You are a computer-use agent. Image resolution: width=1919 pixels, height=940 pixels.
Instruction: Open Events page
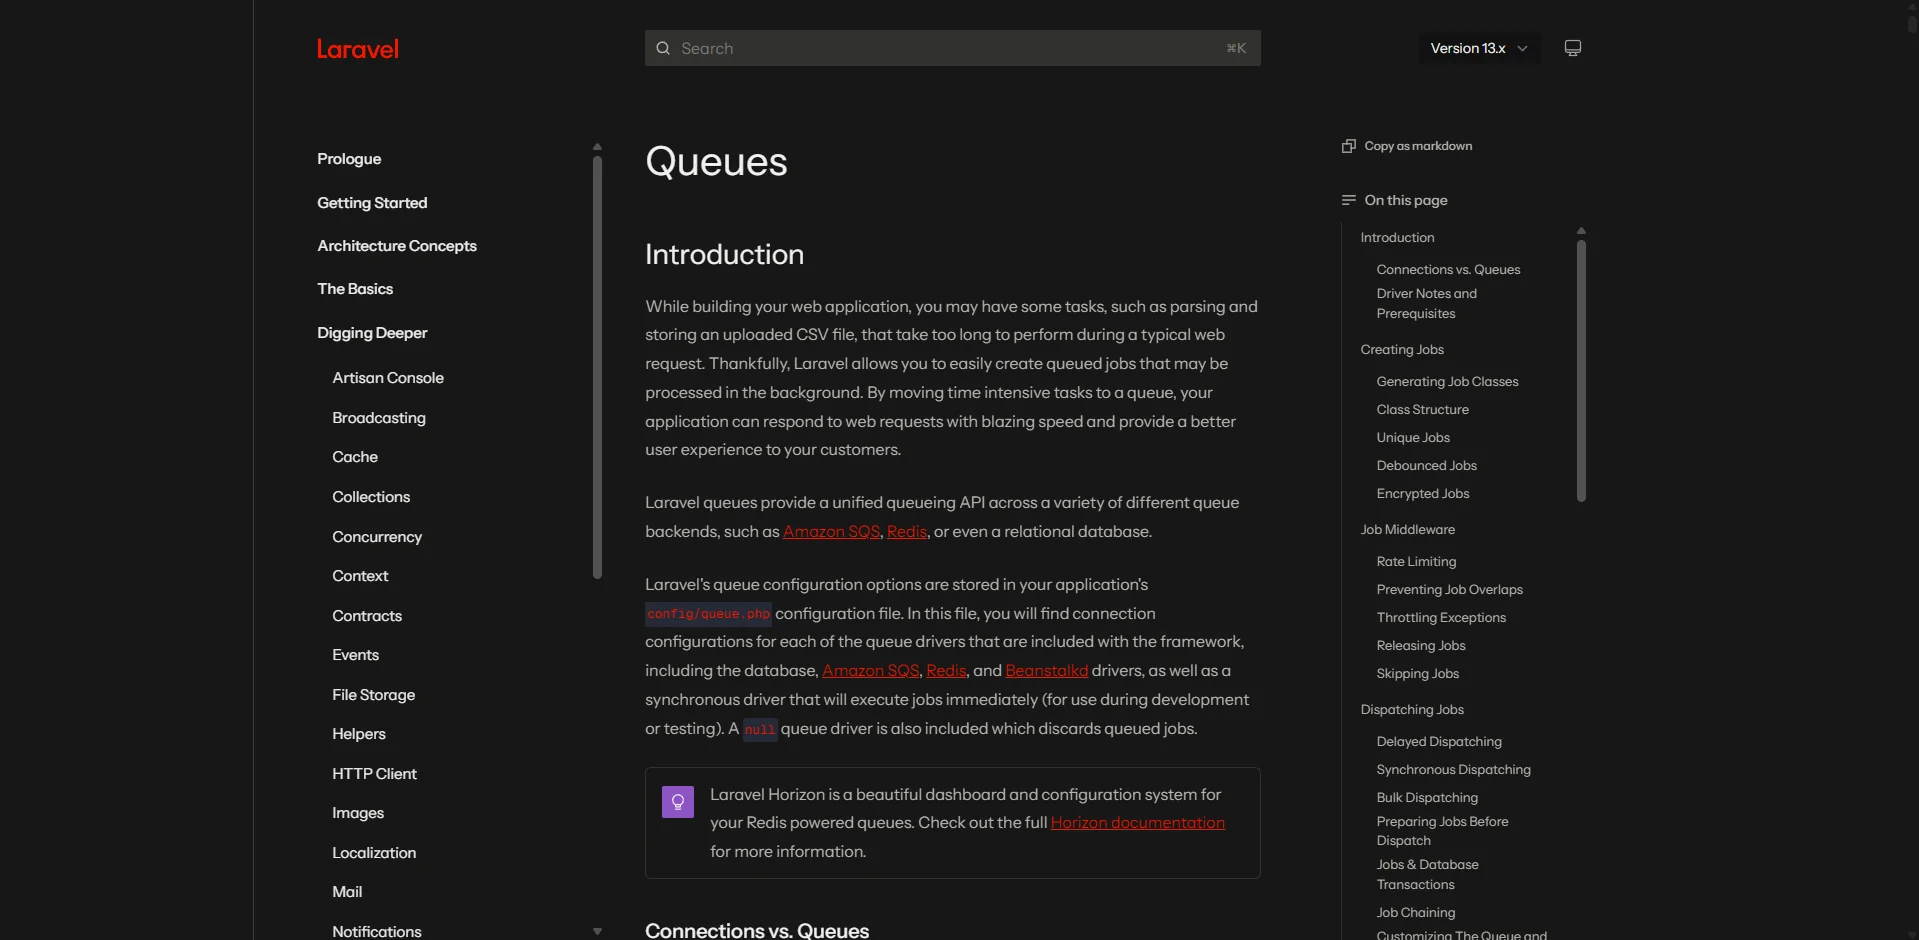pos(355,655)
